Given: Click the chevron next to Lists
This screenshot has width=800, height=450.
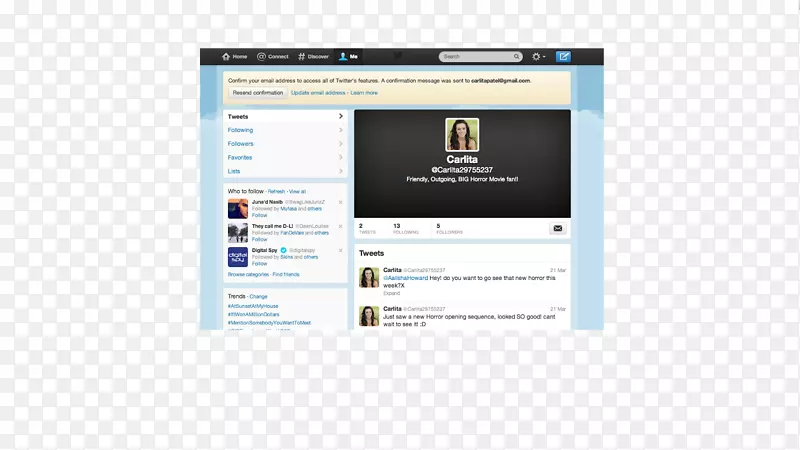Looking at the screenshot, I should pyautogui.click(x=341, y=171).
